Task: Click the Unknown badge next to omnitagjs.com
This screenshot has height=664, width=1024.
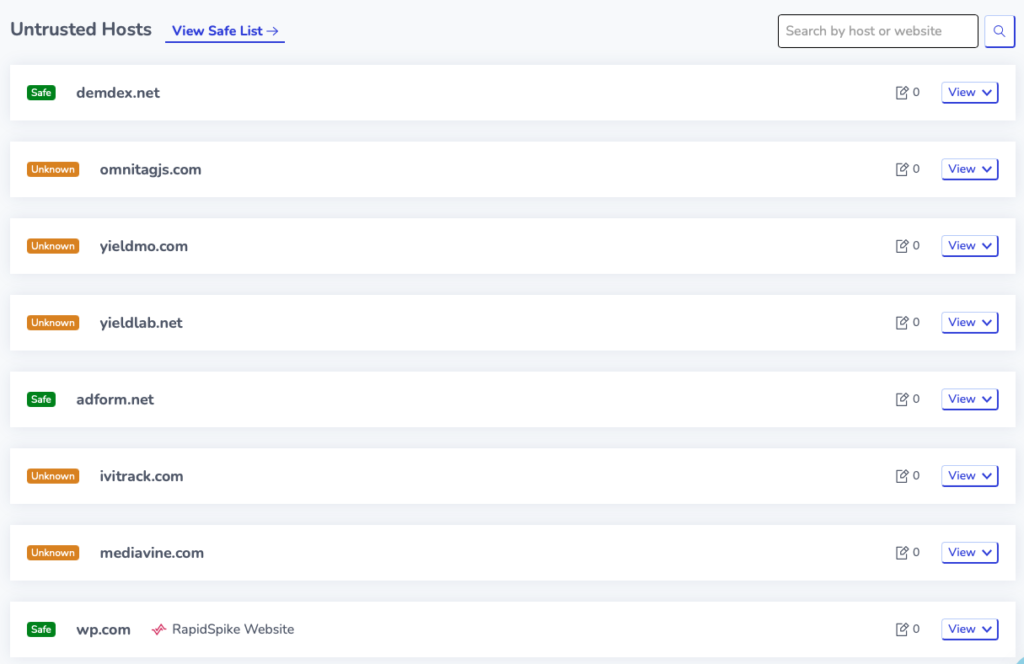Action: [53, 169]
